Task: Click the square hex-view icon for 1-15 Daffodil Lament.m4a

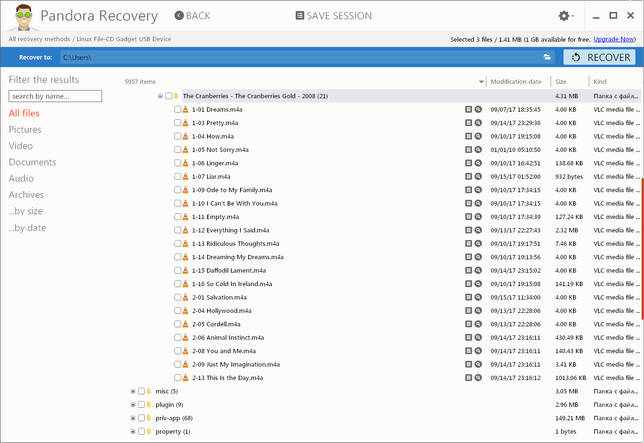Action: click(468, 270)
